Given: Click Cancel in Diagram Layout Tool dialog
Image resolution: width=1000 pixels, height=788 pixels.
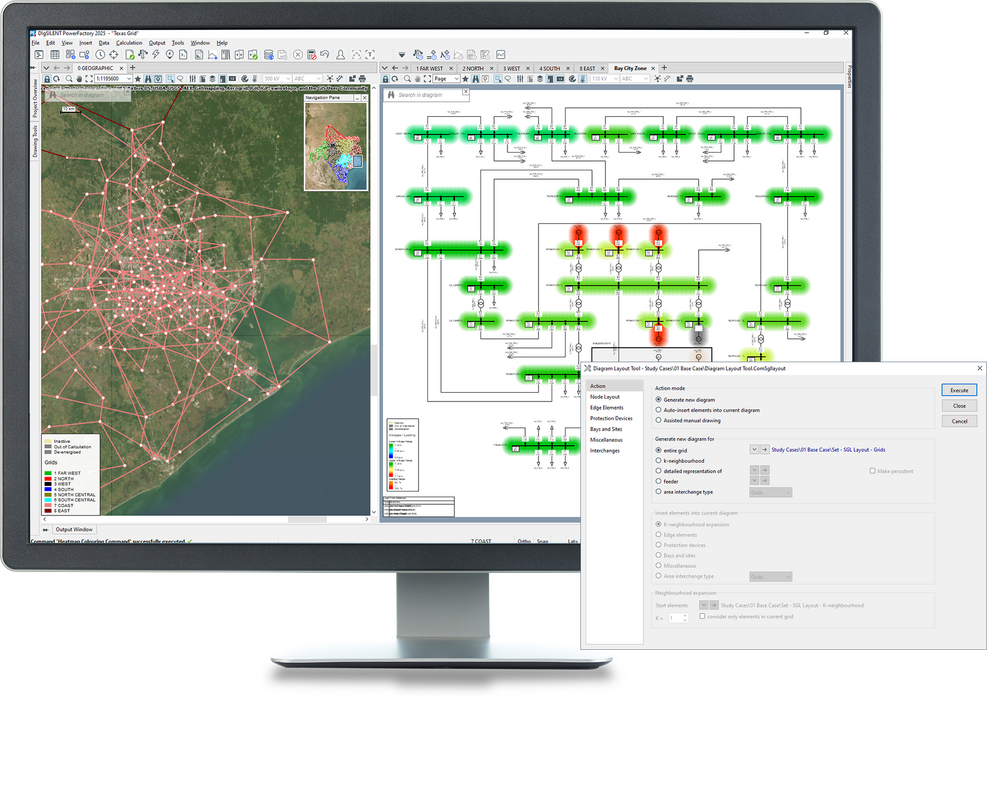Looking at the screenshot, I should pyautogui.click(x=959, y=421).
